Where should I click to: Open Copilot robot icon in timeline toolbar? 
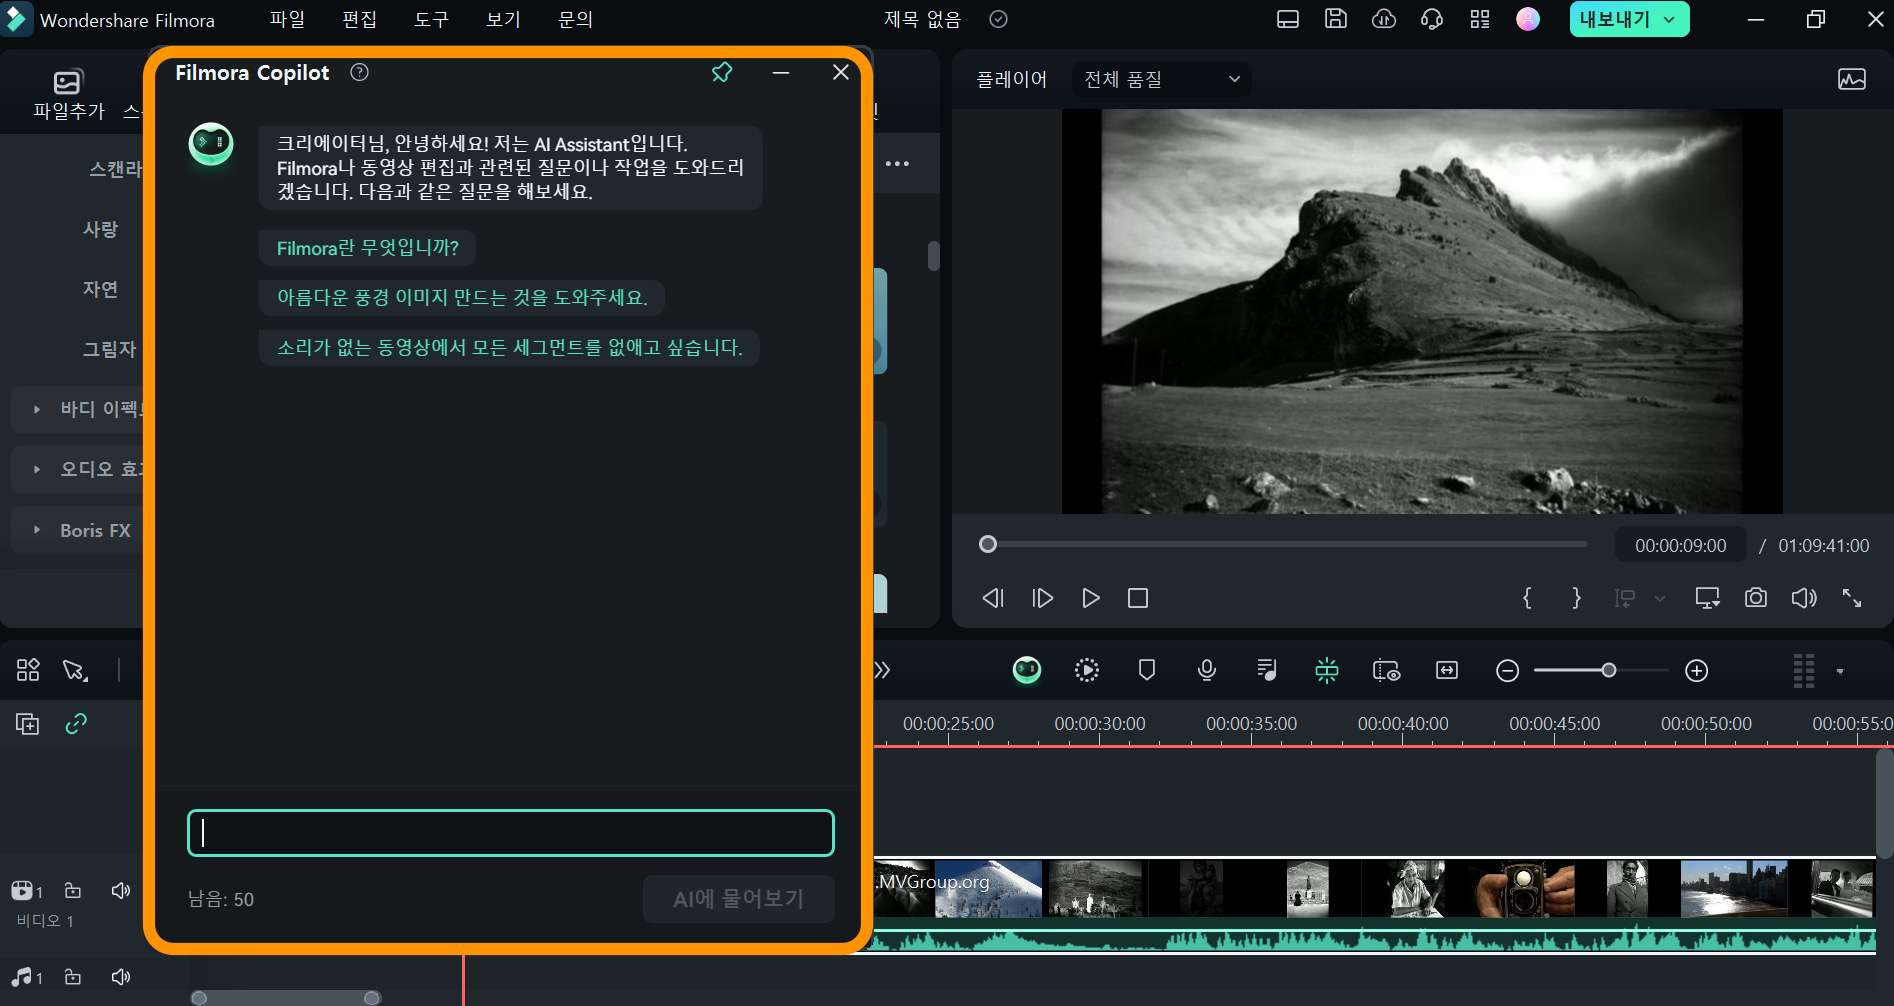(1027, 670)
